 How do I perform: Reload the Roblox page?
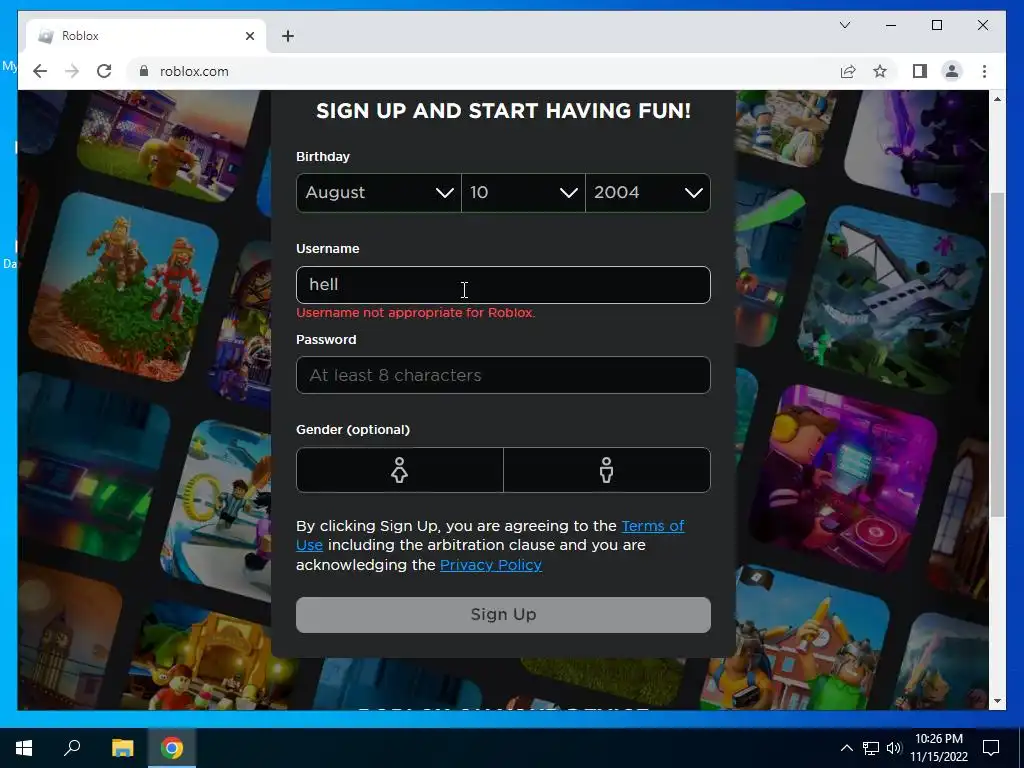[104, 71]
